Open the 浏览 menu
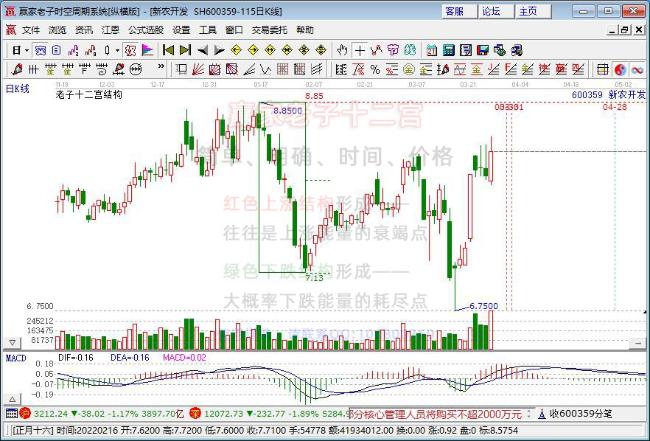This screenshot has width=650, height=441. [x=57, y=30]
